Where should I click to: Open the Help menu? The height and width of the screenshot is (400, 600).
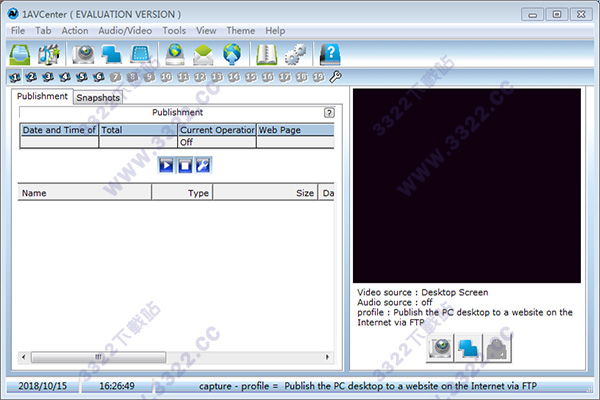pyautogui.click(x=275, y=31)
